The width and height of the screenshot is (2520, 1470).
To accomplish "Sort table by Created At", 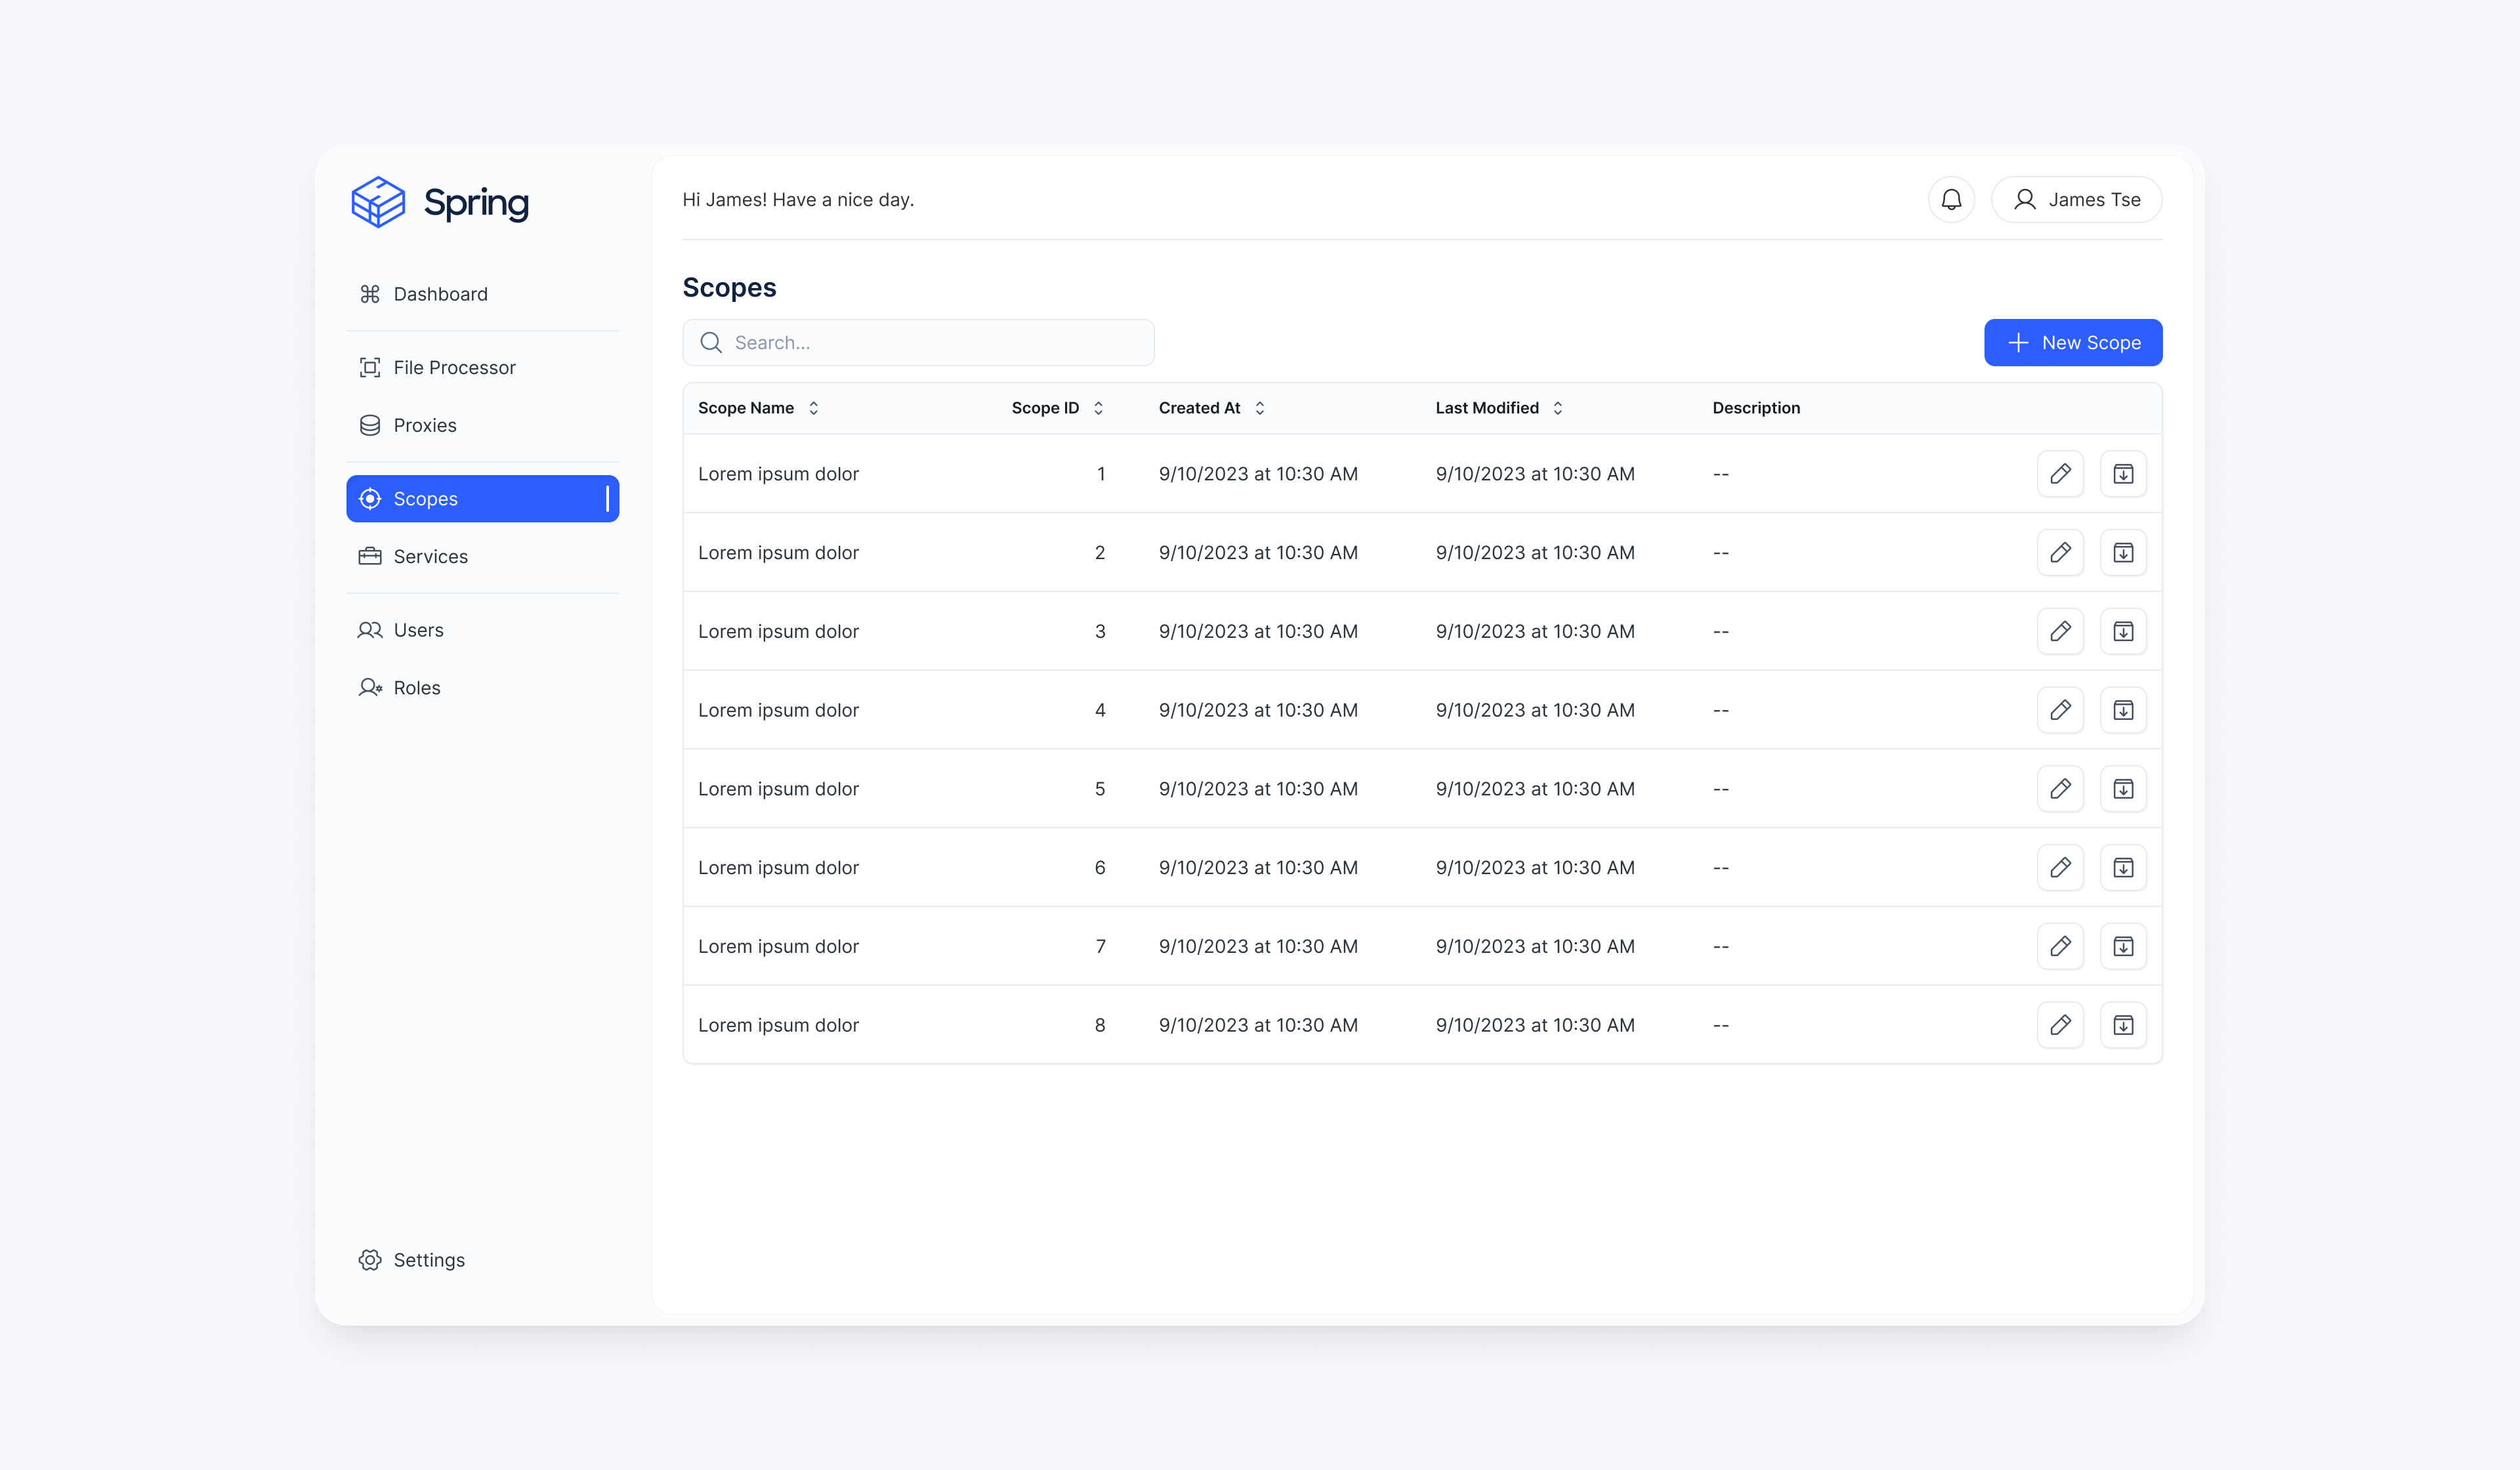I will [1259, 408].
